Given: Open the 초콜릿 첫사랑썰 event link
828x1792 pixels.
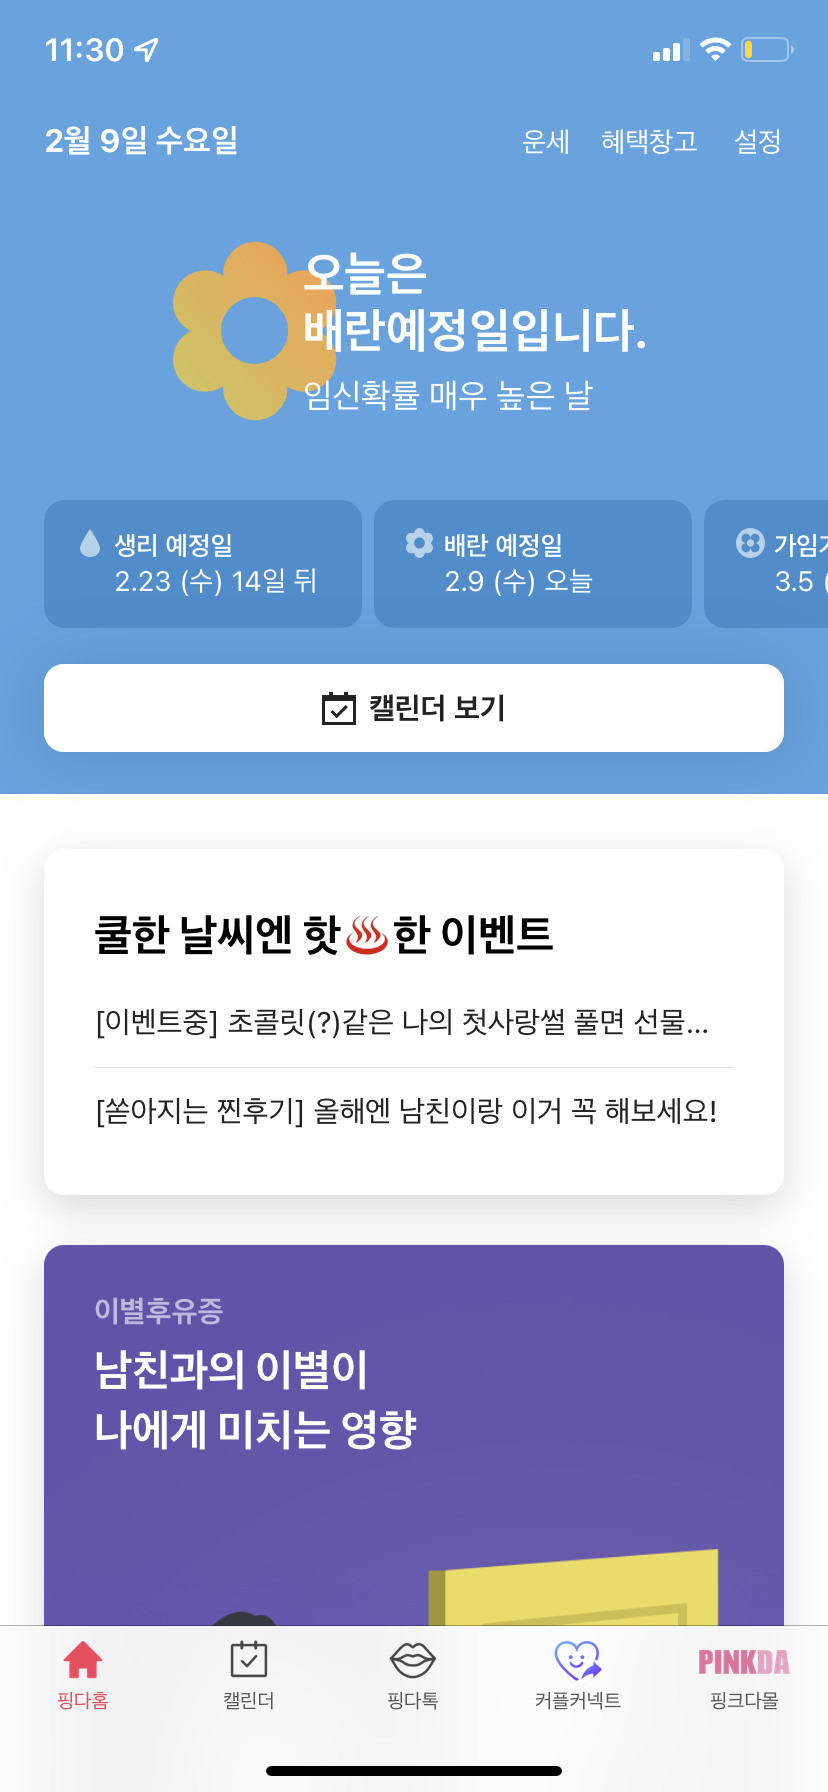Looking at the screenshot, I should (x=402, y=1022).
